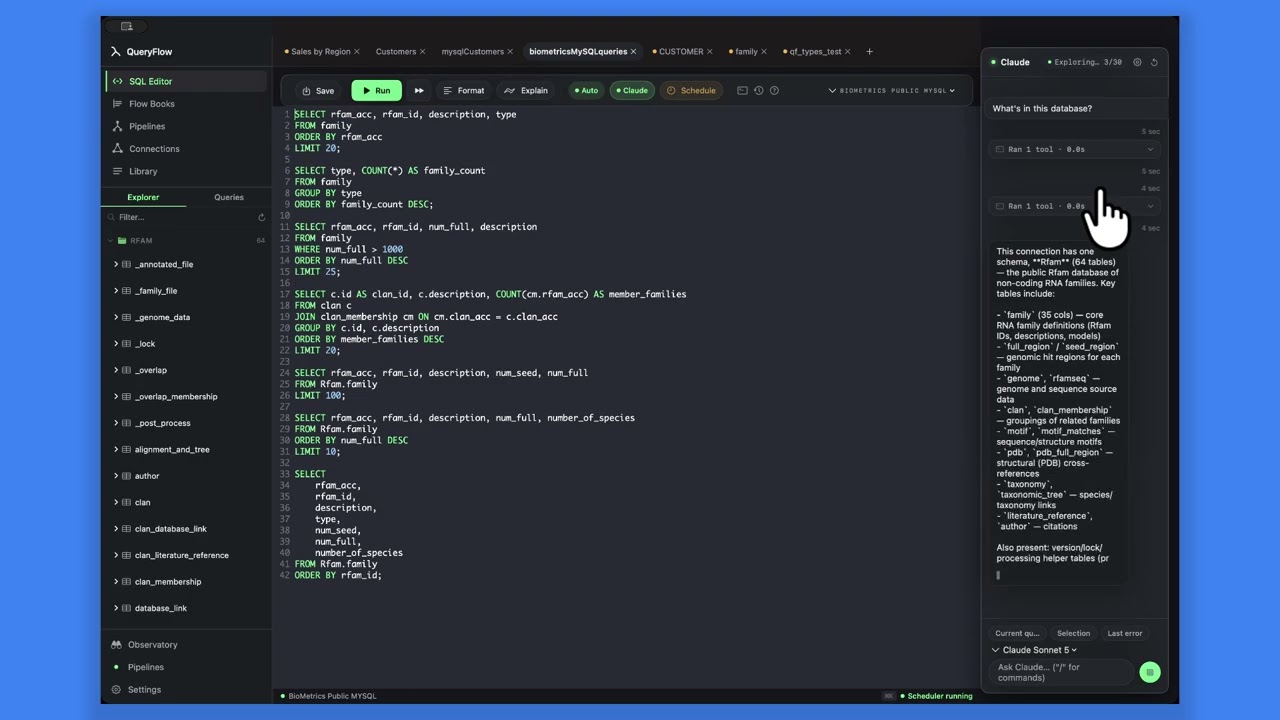Viewport: 1280px width, 720px height.
Task: Click the green Run button
Action: [x=376, y=90]
